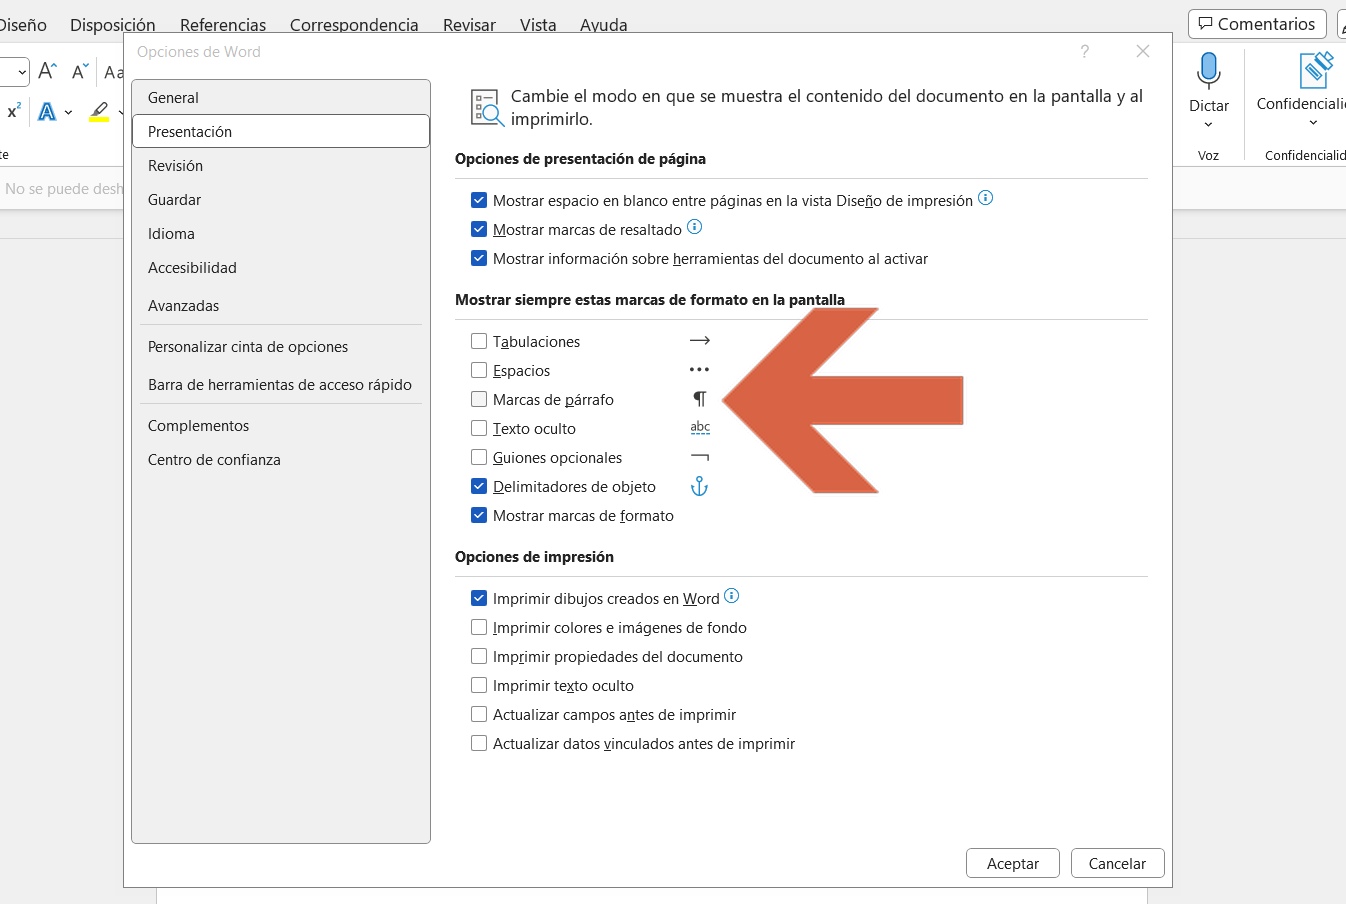Select Presentación in the options sidebar
Viewport: 1346px width, 904px height.
(x=281, y=131)
